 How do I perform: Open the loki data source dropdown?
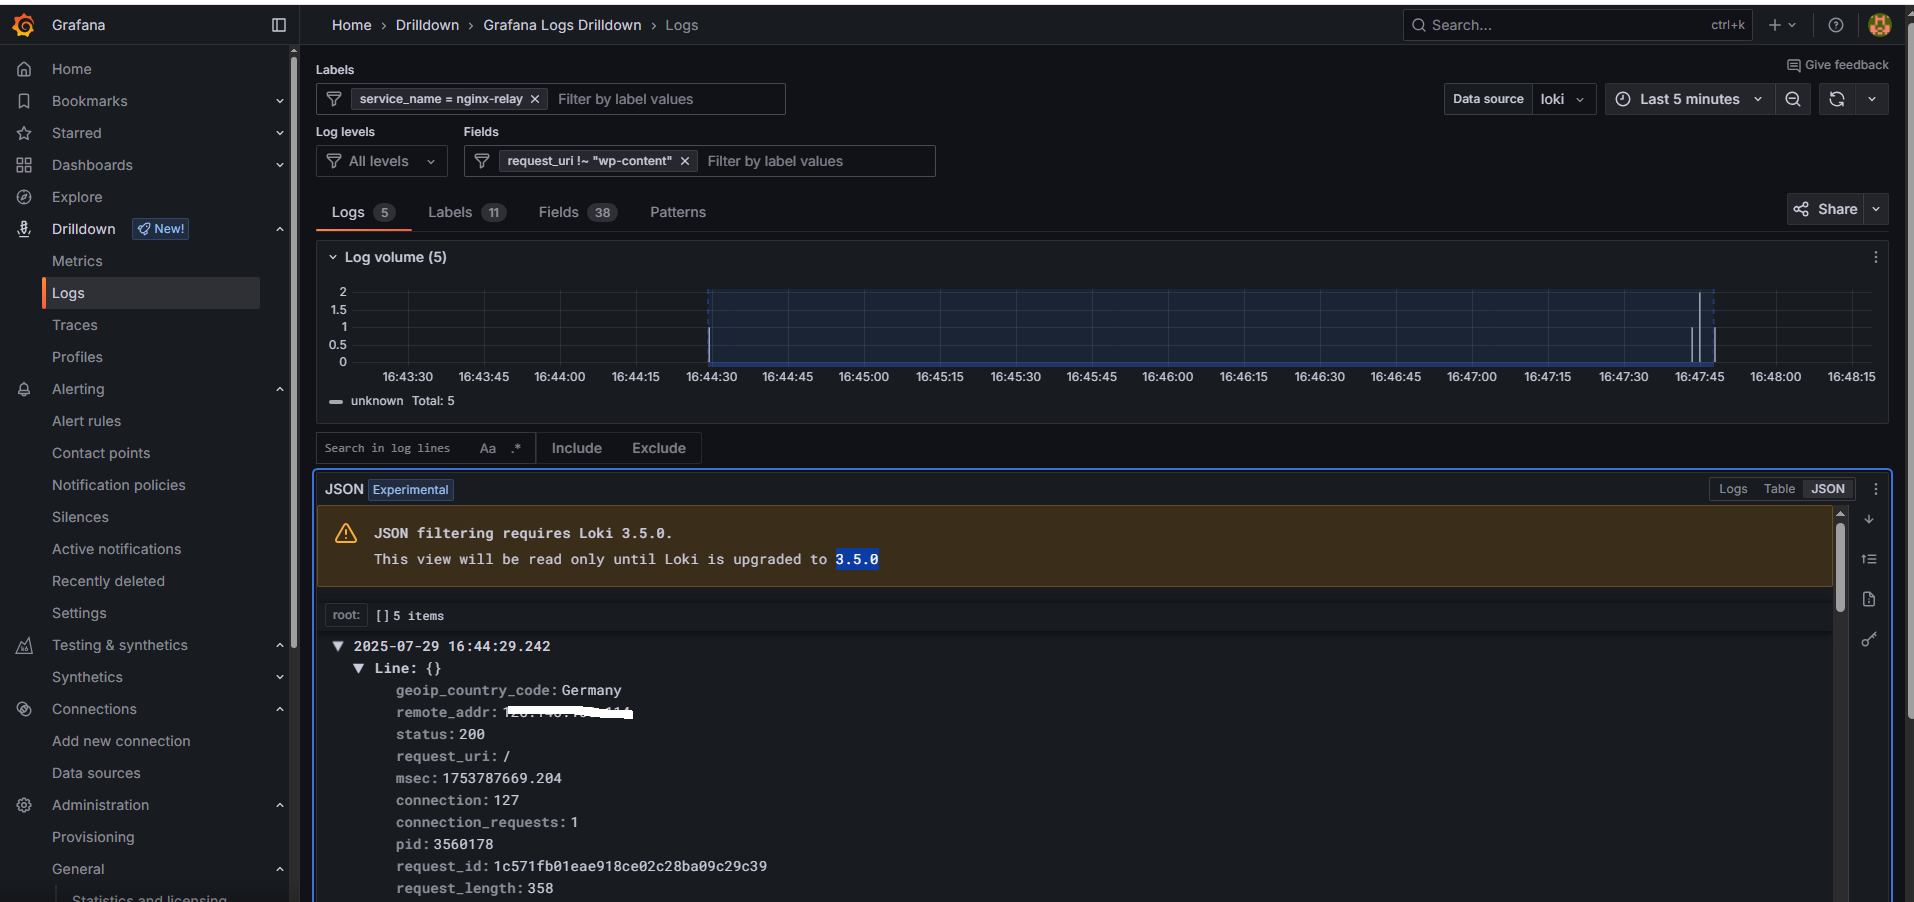pos(1562,99)
